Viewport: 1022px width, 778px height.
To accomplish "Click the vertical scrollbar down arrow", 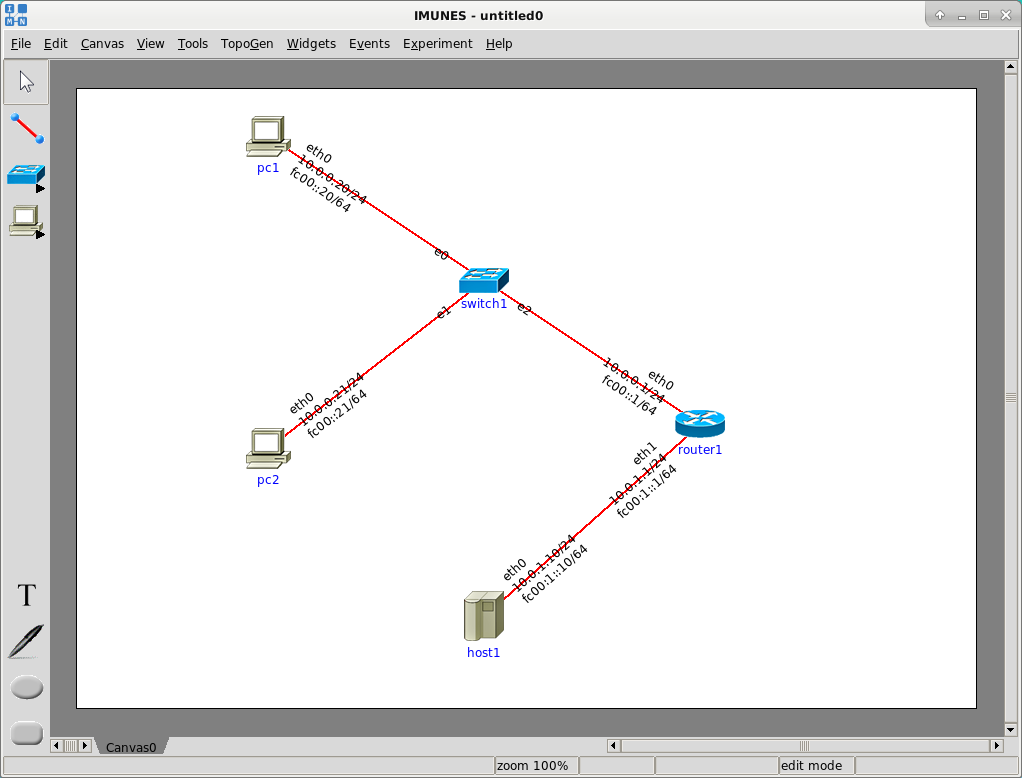I will coord(1012,729).
